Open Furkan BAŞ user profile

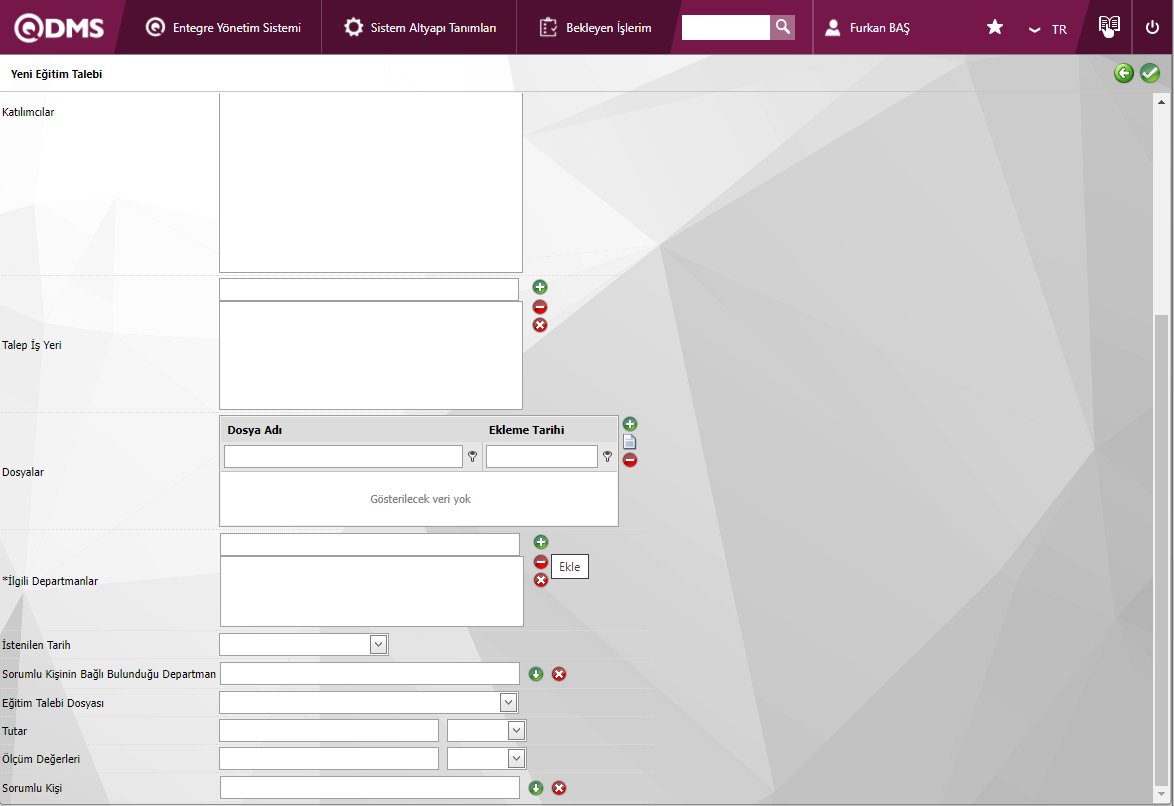coord(867,28)
